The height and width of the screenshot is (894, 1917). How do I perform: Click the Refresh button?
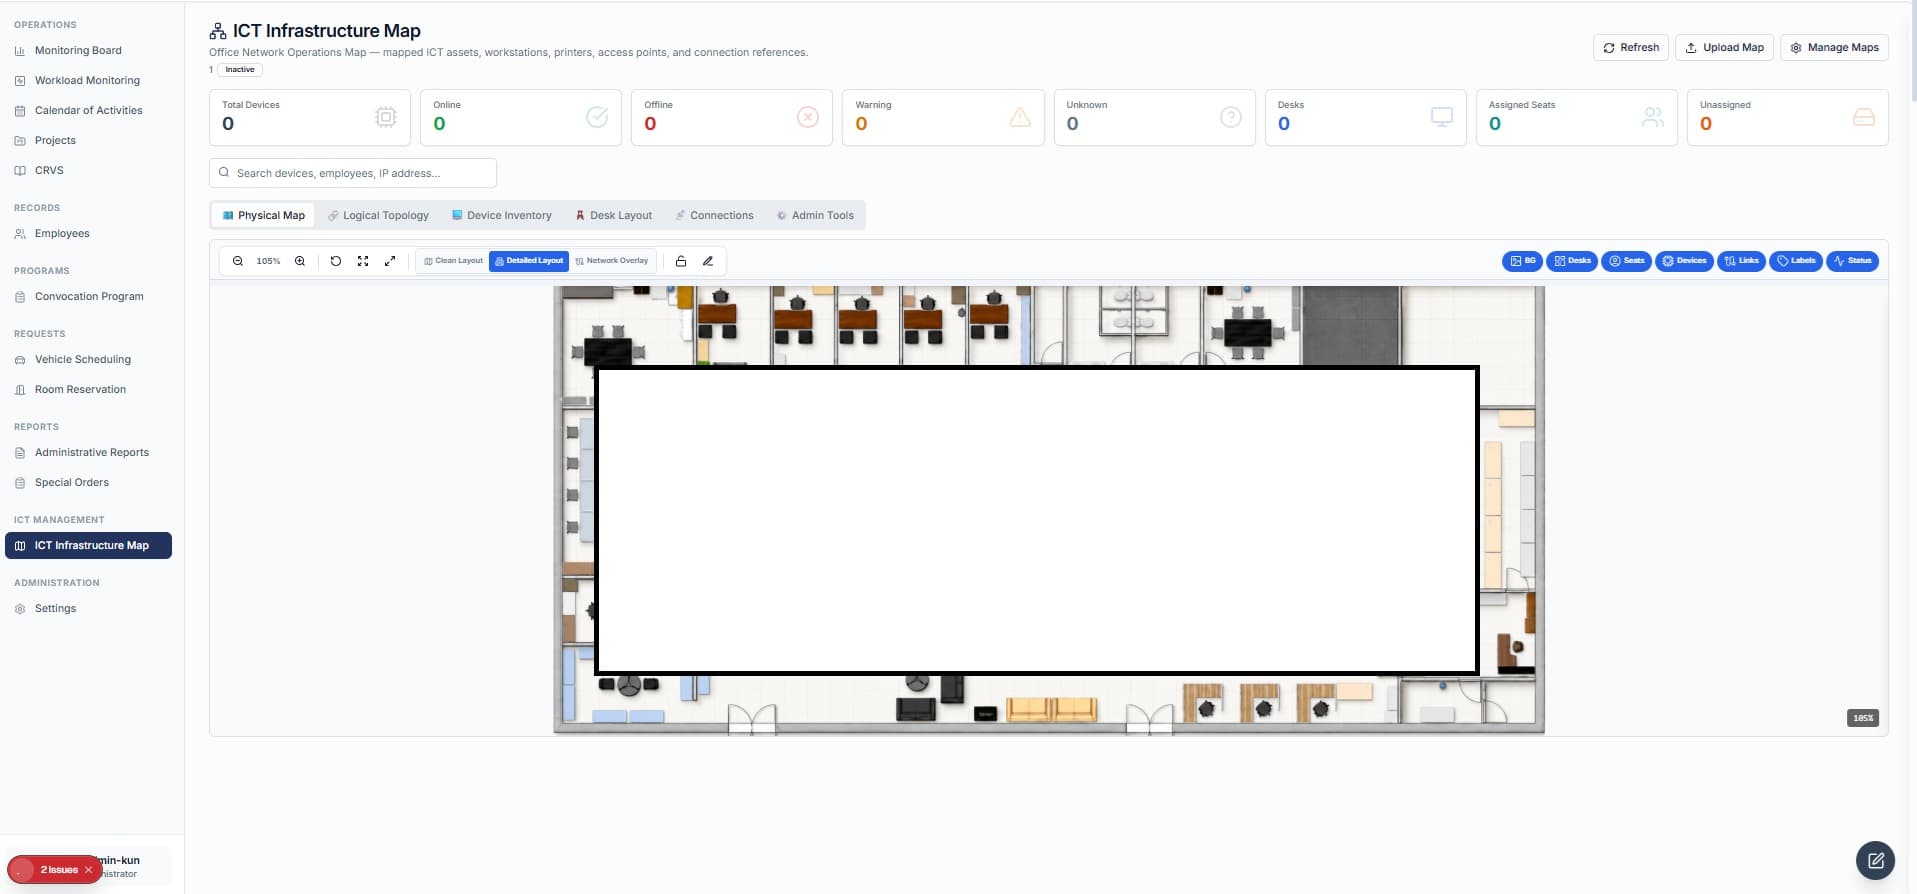click(1630, 47)
